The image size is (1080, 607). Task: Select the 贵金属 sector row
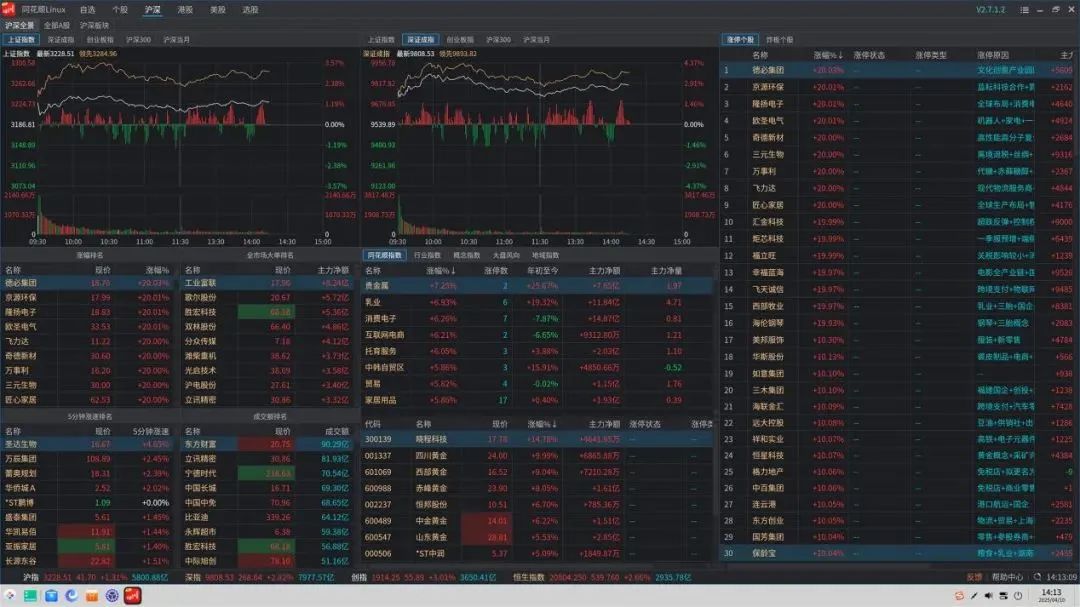point(537,286)
